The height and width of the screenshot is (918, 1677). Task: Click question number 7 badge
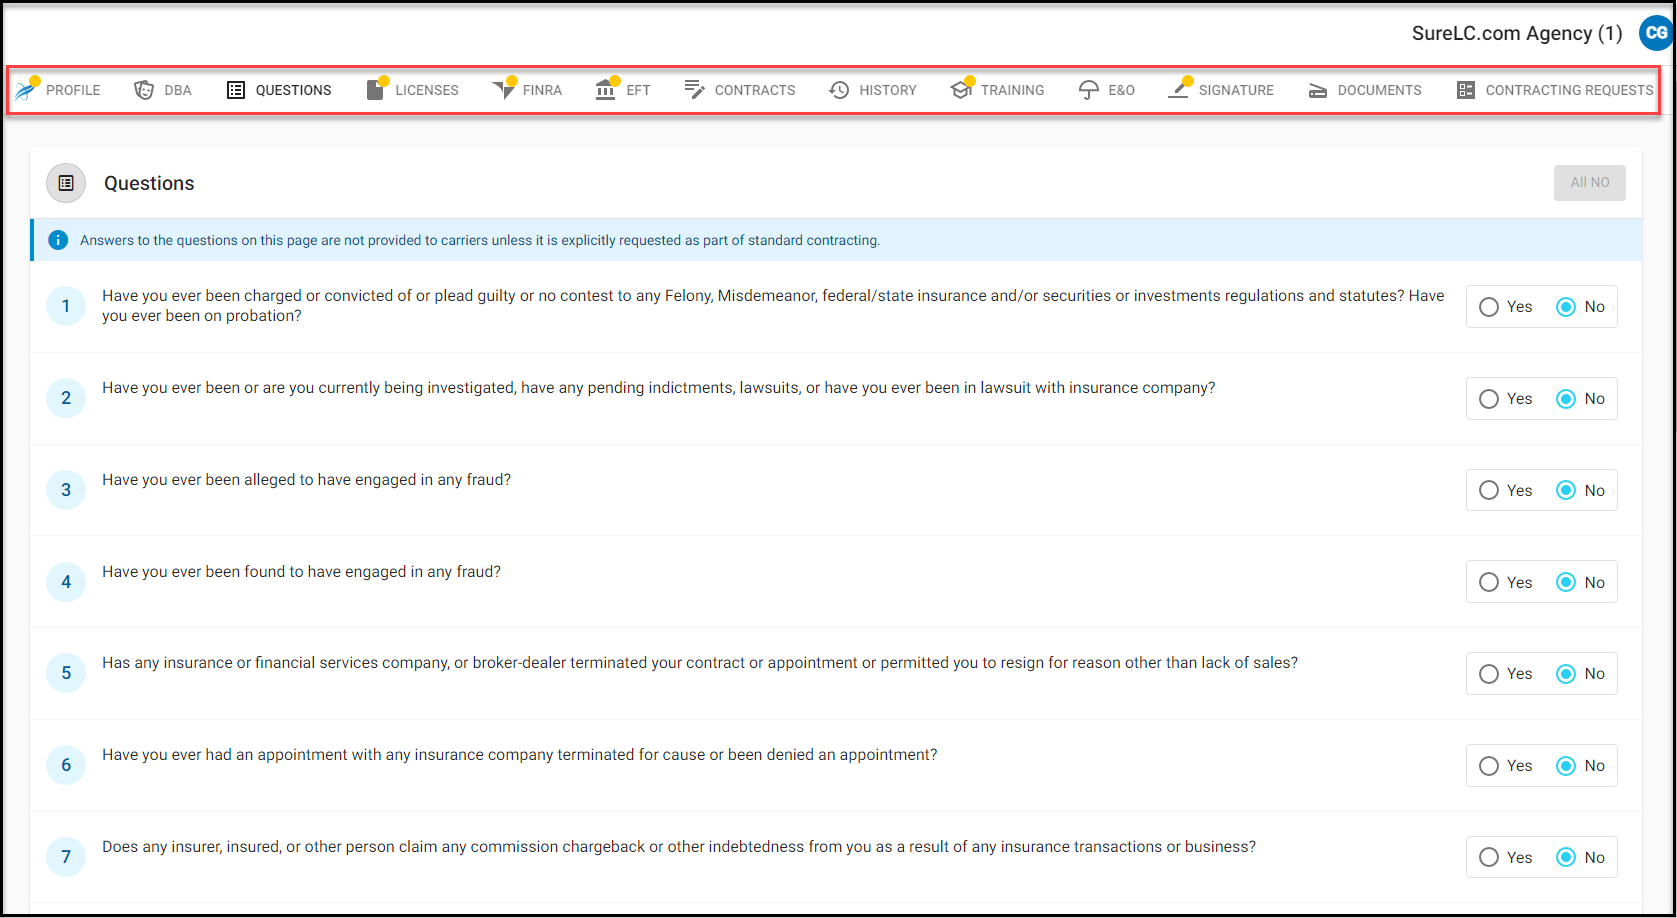click(x=66, y=856)
